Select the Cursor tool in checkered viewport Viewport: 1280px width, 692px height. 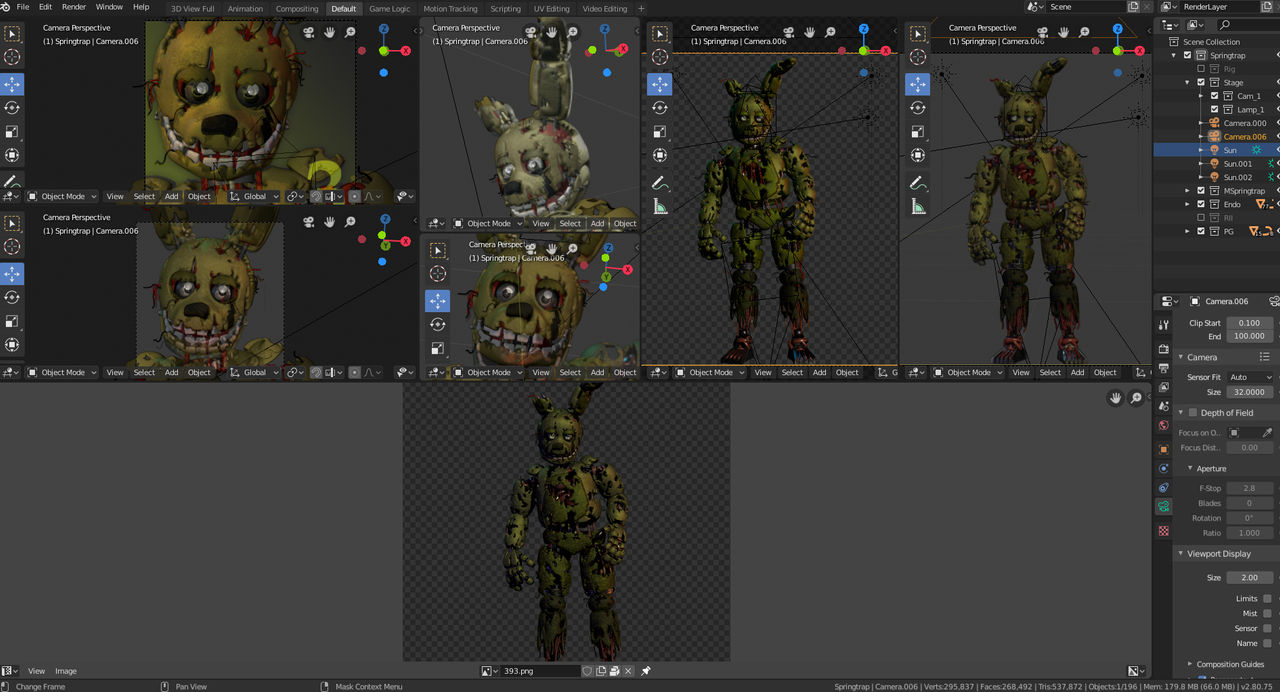pyautogui.click(x=659, y=58)
